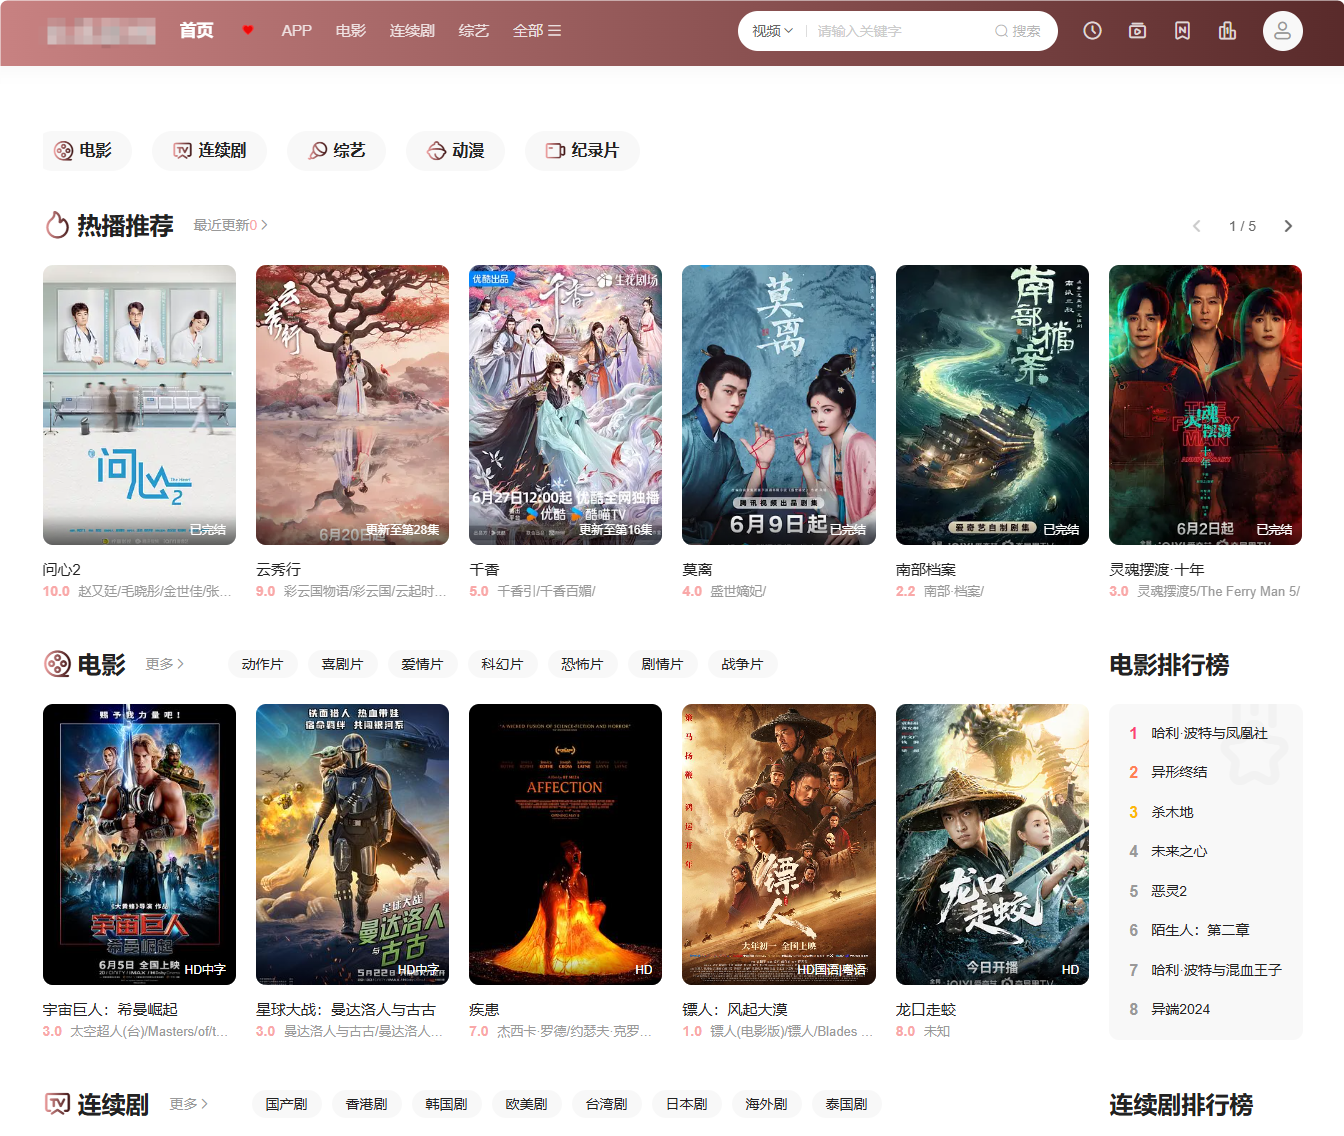Filter series by 台湾剧

(606, 1104)
